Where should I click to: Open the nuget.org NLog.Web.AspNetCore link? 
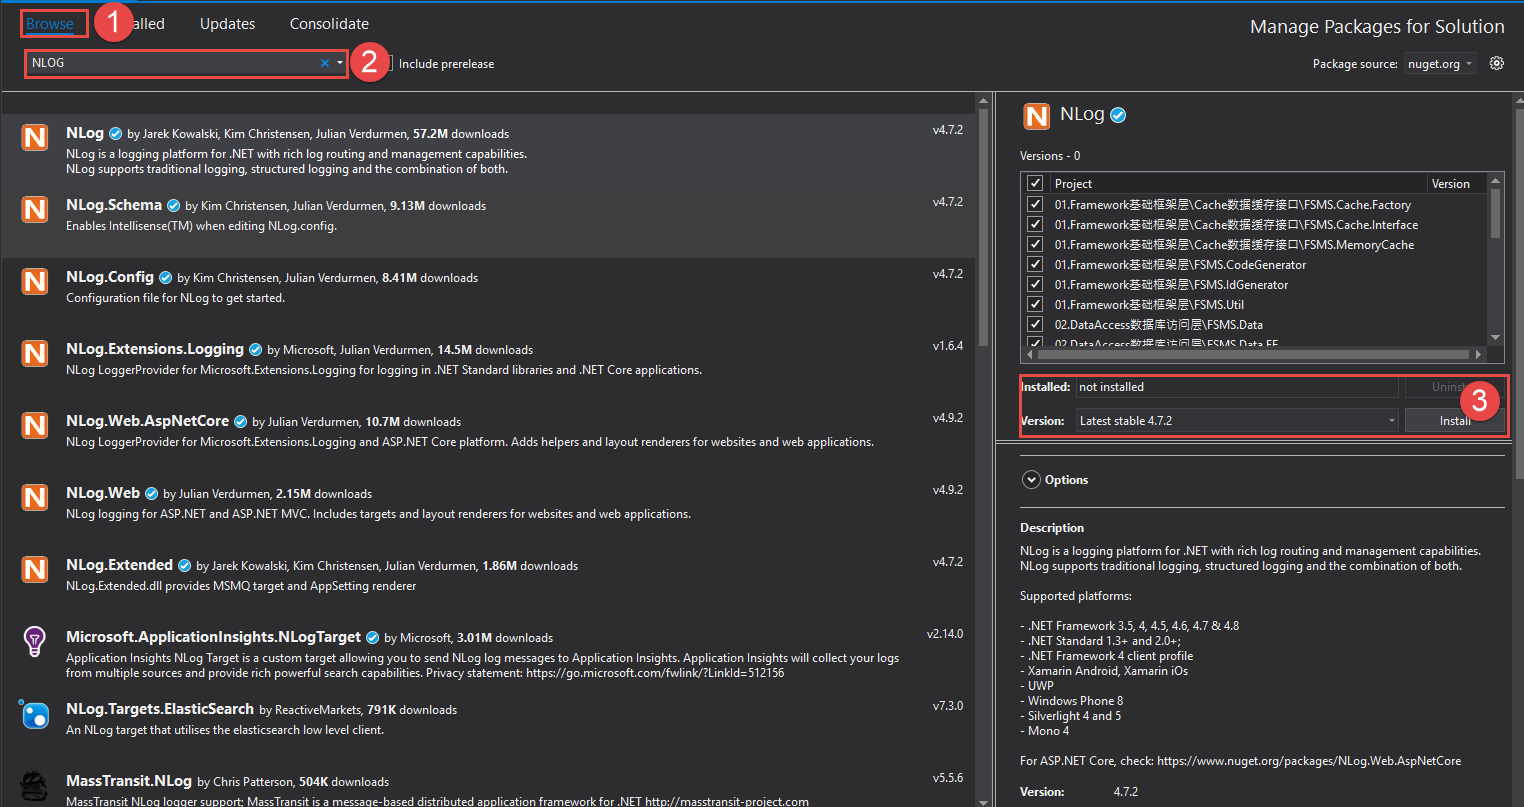point(1309,761)
